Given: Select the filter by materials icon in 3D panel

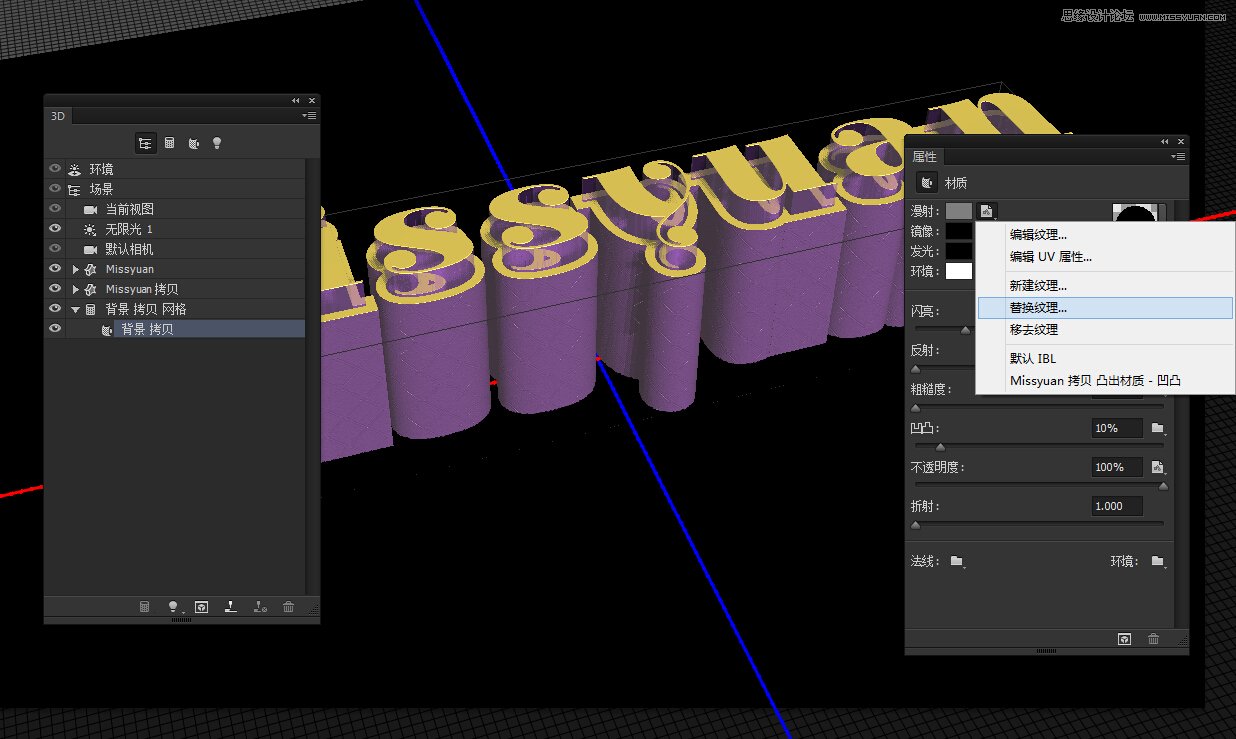Looking at the screenshot, I should (x=194, y=144).
